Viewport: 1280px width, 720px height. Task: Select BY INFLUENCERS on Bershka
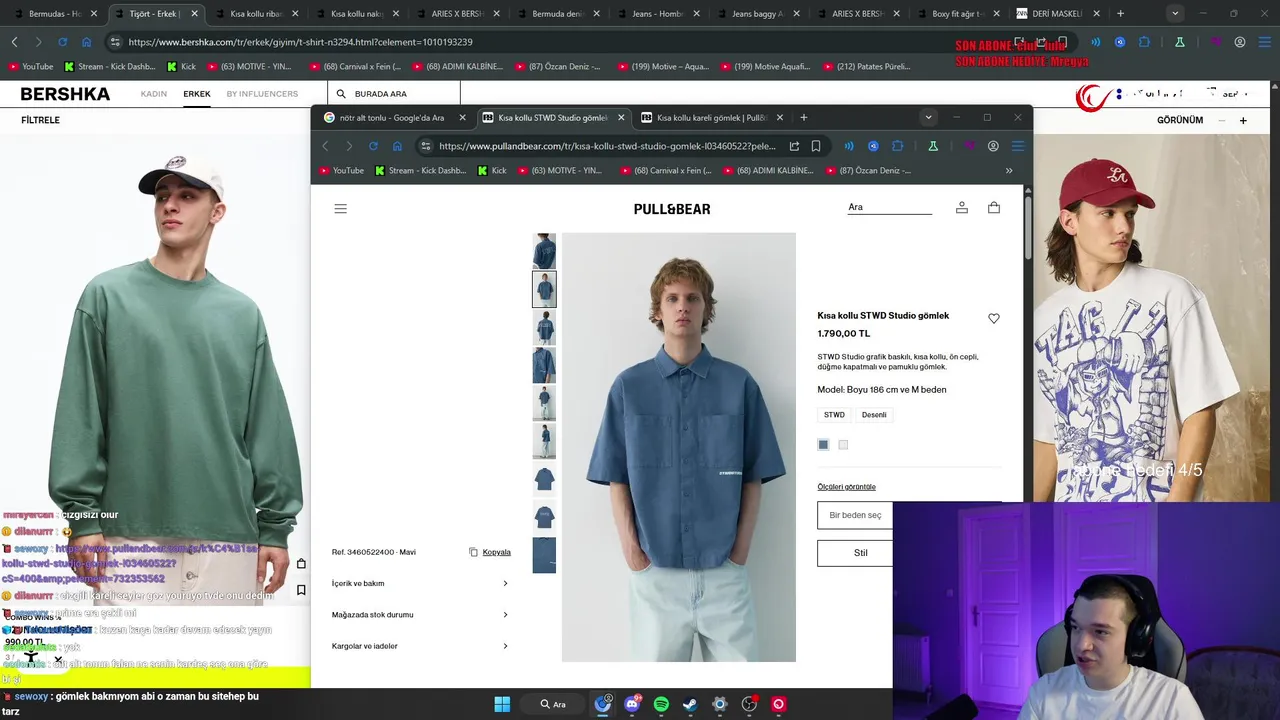(262, 94)
